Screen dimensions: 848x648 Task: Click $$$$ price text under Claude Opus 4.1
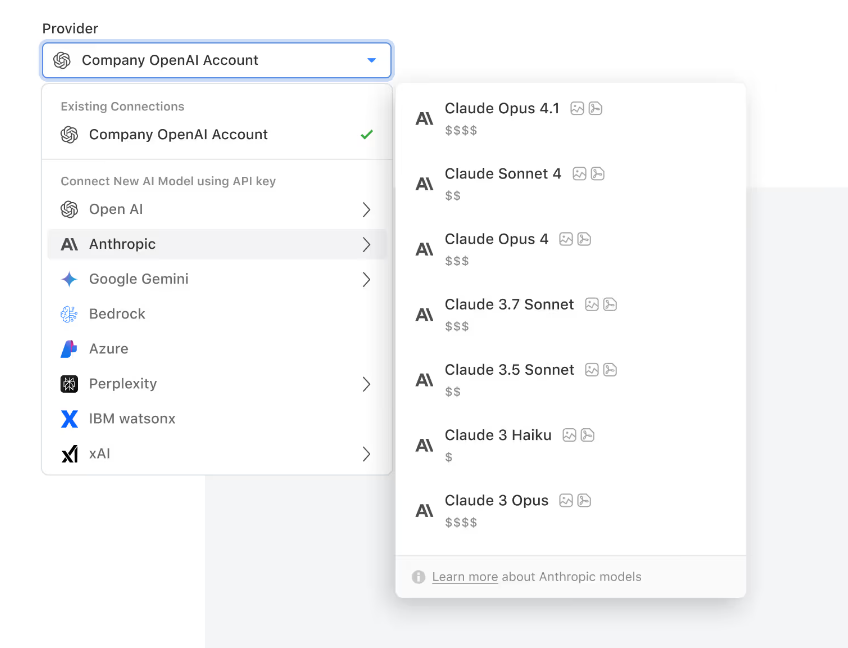[x=461, y=130]
